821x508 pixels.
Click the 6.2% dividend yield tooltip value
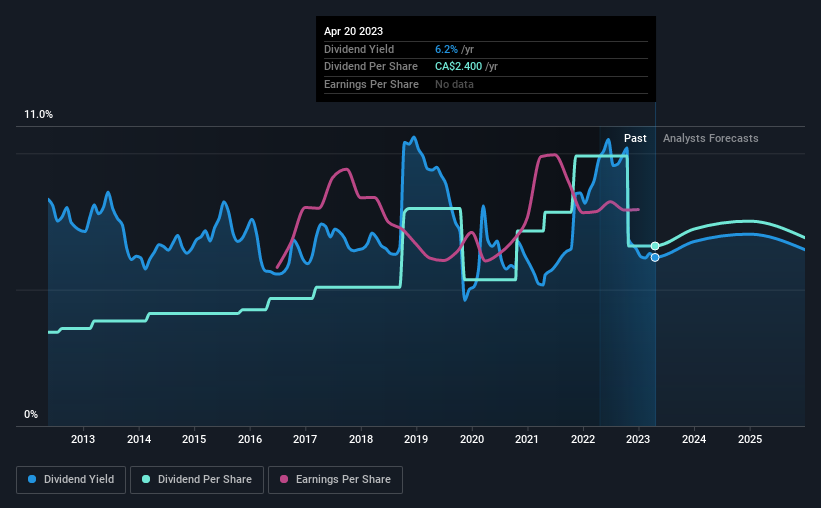446,49
